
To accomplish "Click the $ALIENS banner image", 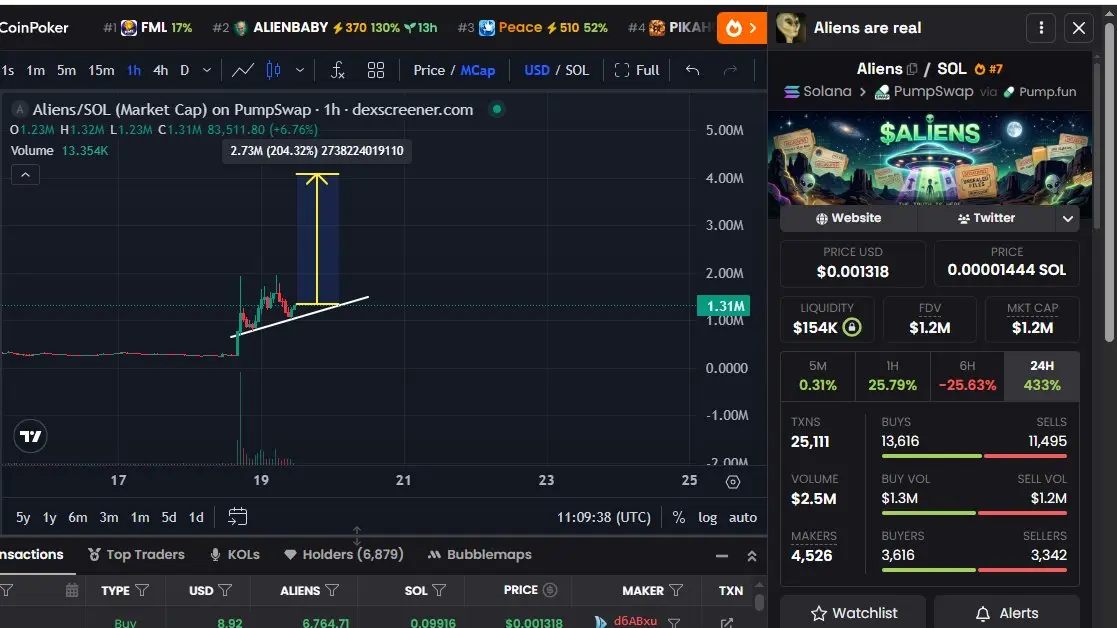I will coord(930,158).
